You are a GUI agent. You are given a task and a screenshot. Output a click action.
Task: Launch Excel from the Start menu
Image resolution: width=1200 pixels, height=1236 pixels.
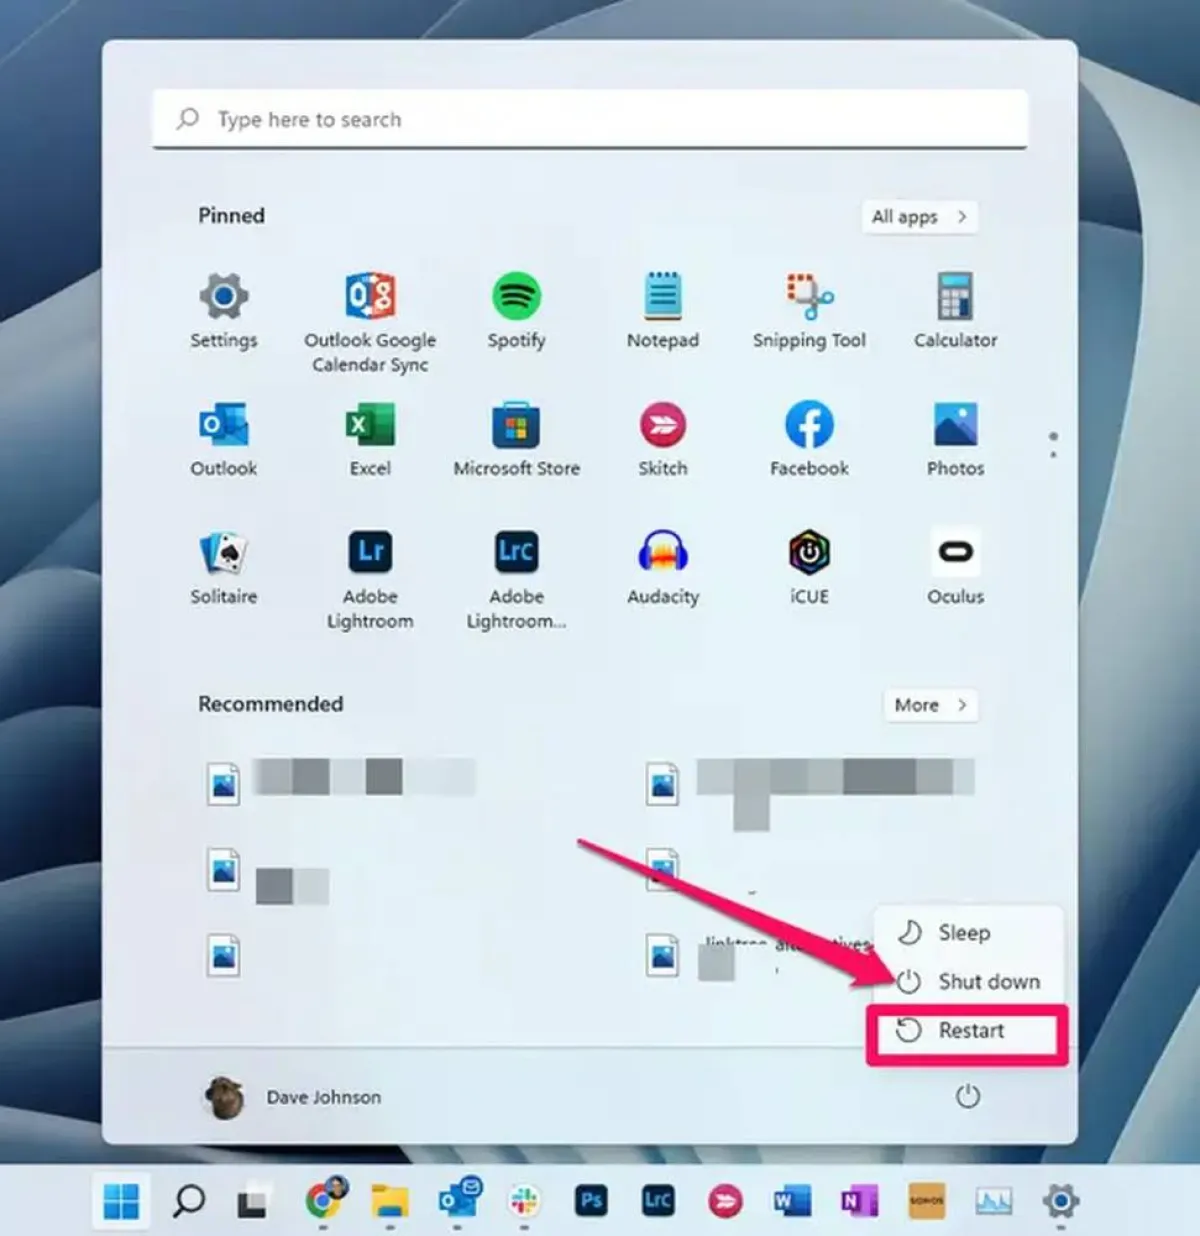coord(370,424)
